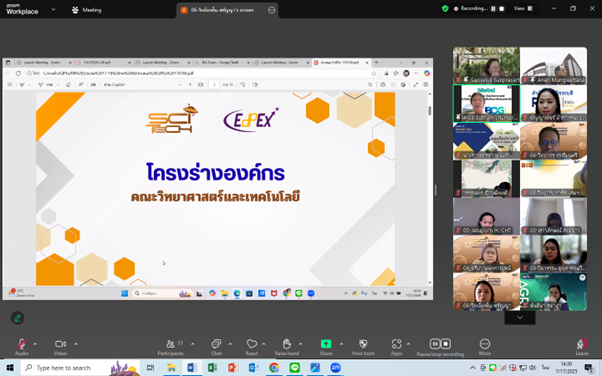Open the More options icon

[x=485, y=347]
